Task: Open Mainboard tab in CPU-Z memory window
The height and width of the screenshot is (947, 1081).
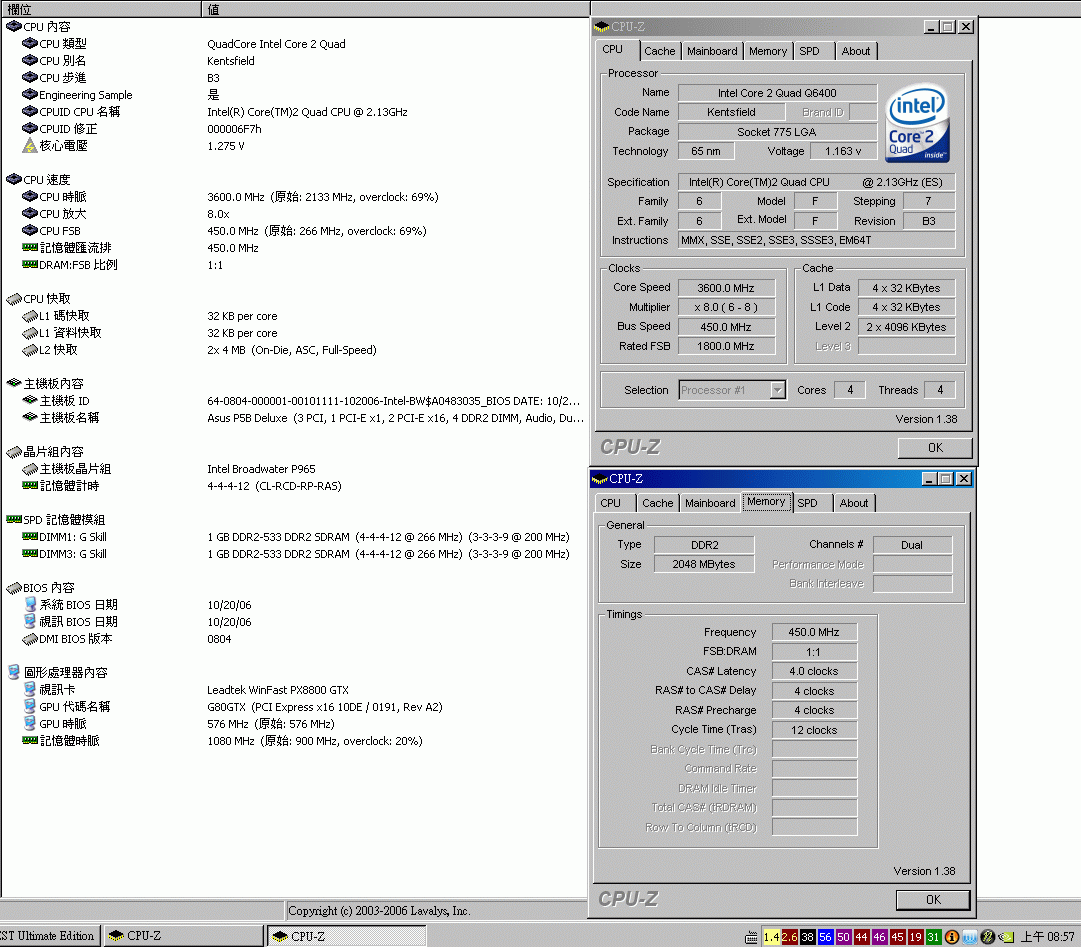Action: (x=710, y=503)
